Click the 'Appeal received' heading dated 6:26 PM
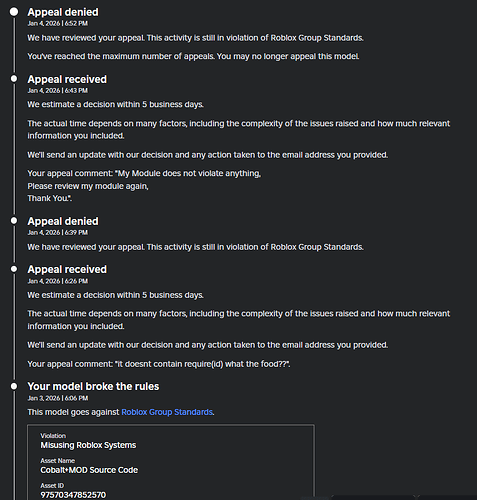 point(67,269)
